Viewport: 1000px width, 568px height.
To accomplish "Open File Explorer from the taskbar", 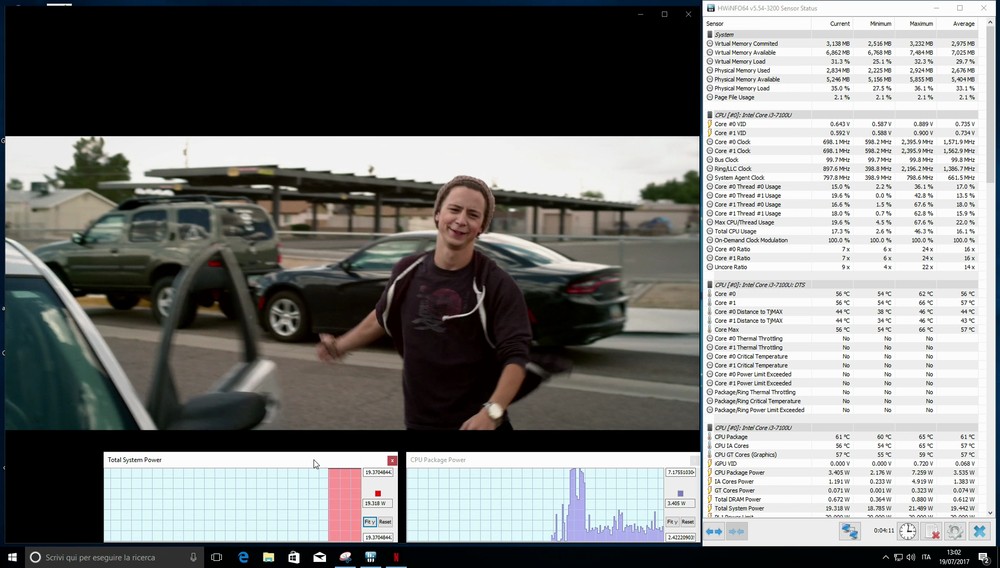I will [x=268, y=556].
